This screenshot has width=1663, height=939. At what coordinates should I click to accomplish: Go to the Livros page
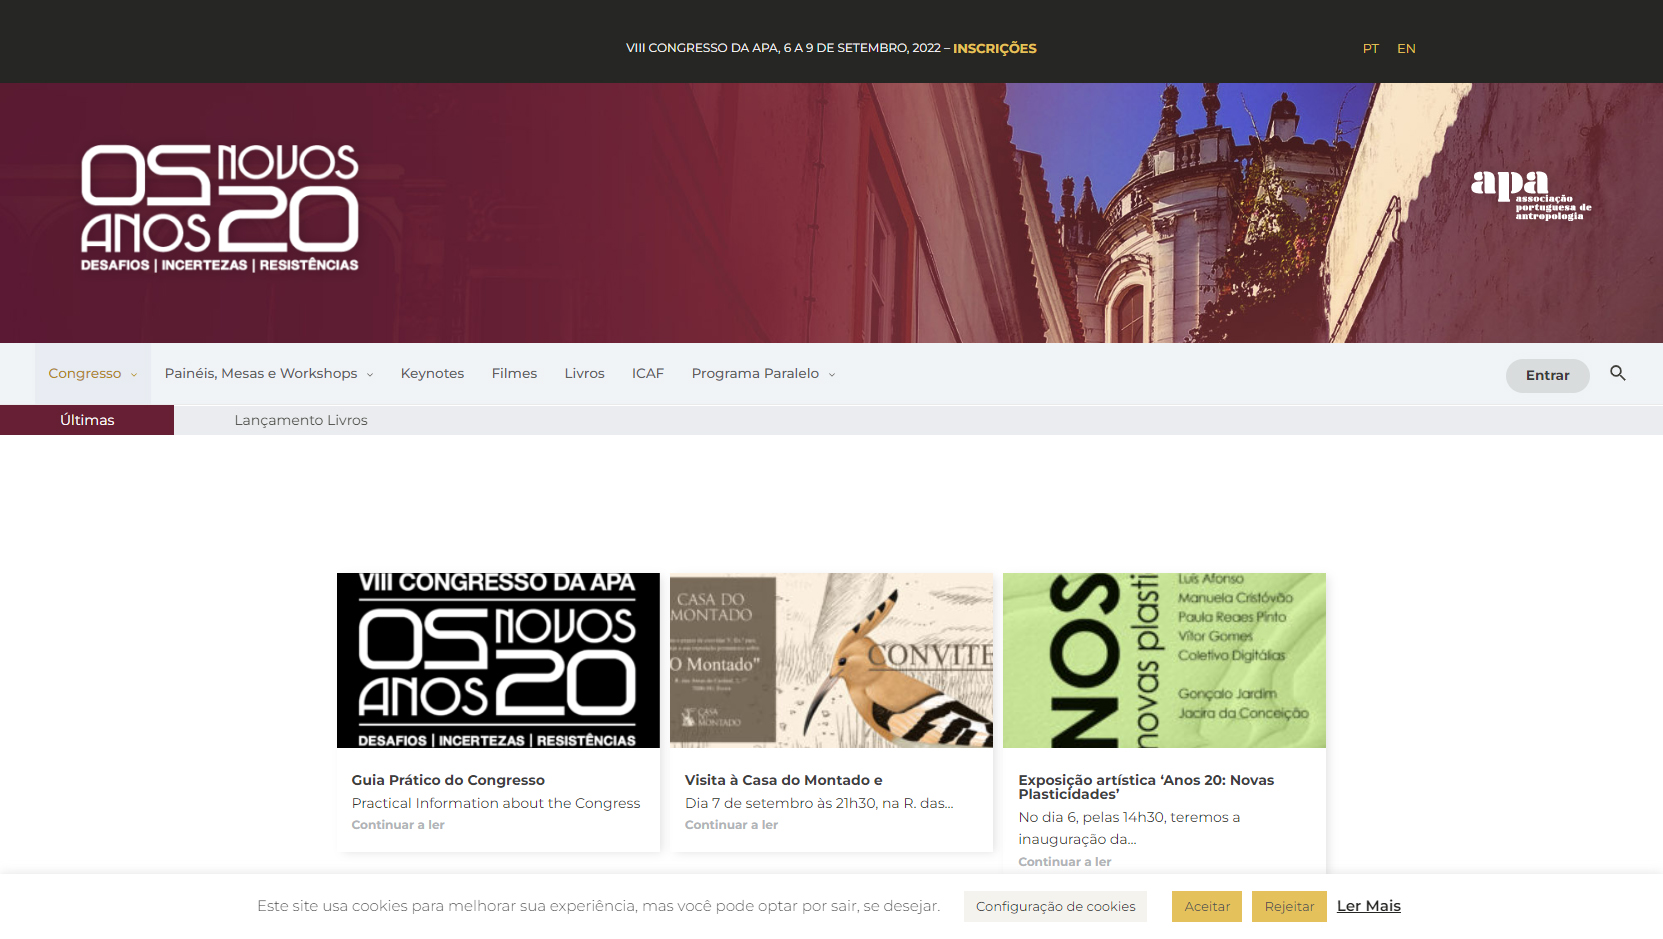coord(584,373)
